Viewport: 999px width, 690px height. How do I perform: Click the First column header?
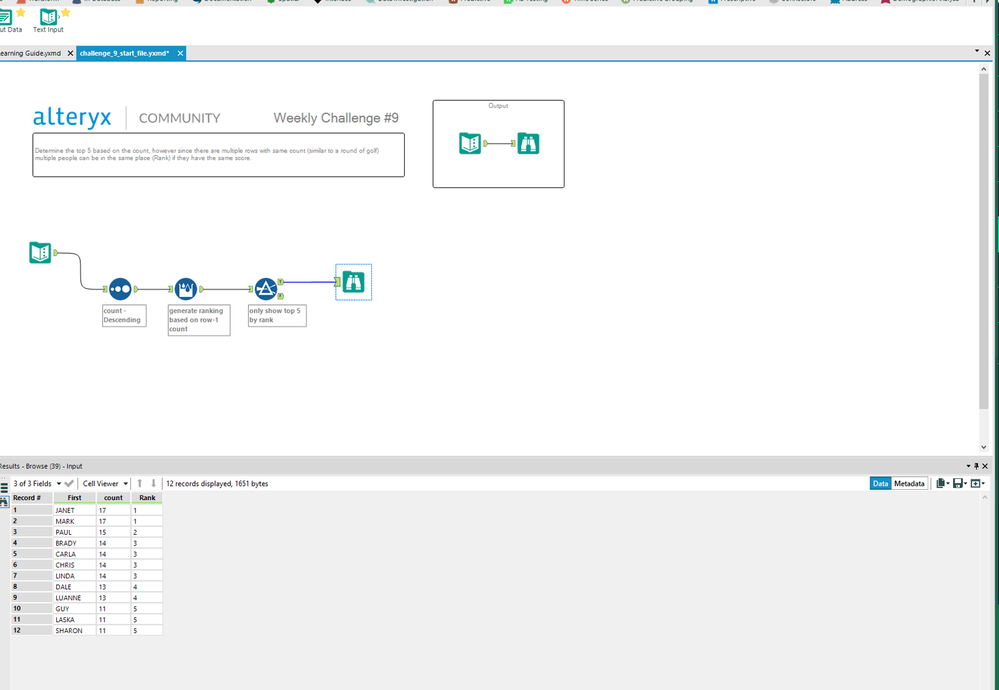click(75, 498)
